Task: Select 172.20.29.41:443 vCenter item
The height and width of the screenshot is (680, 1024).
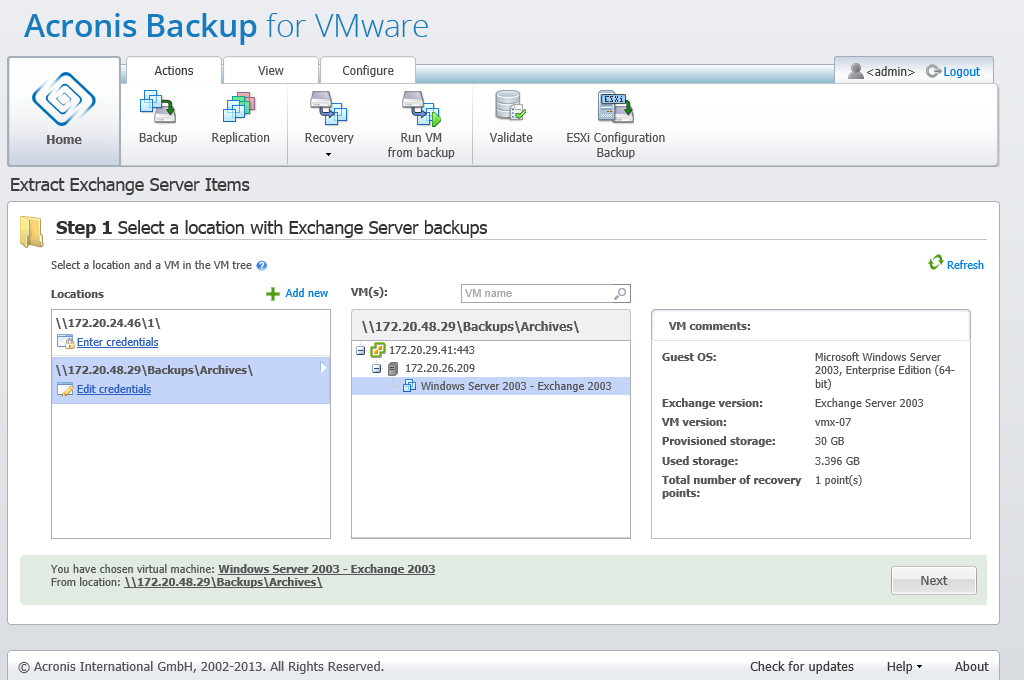Action: (x=432, y=350)
